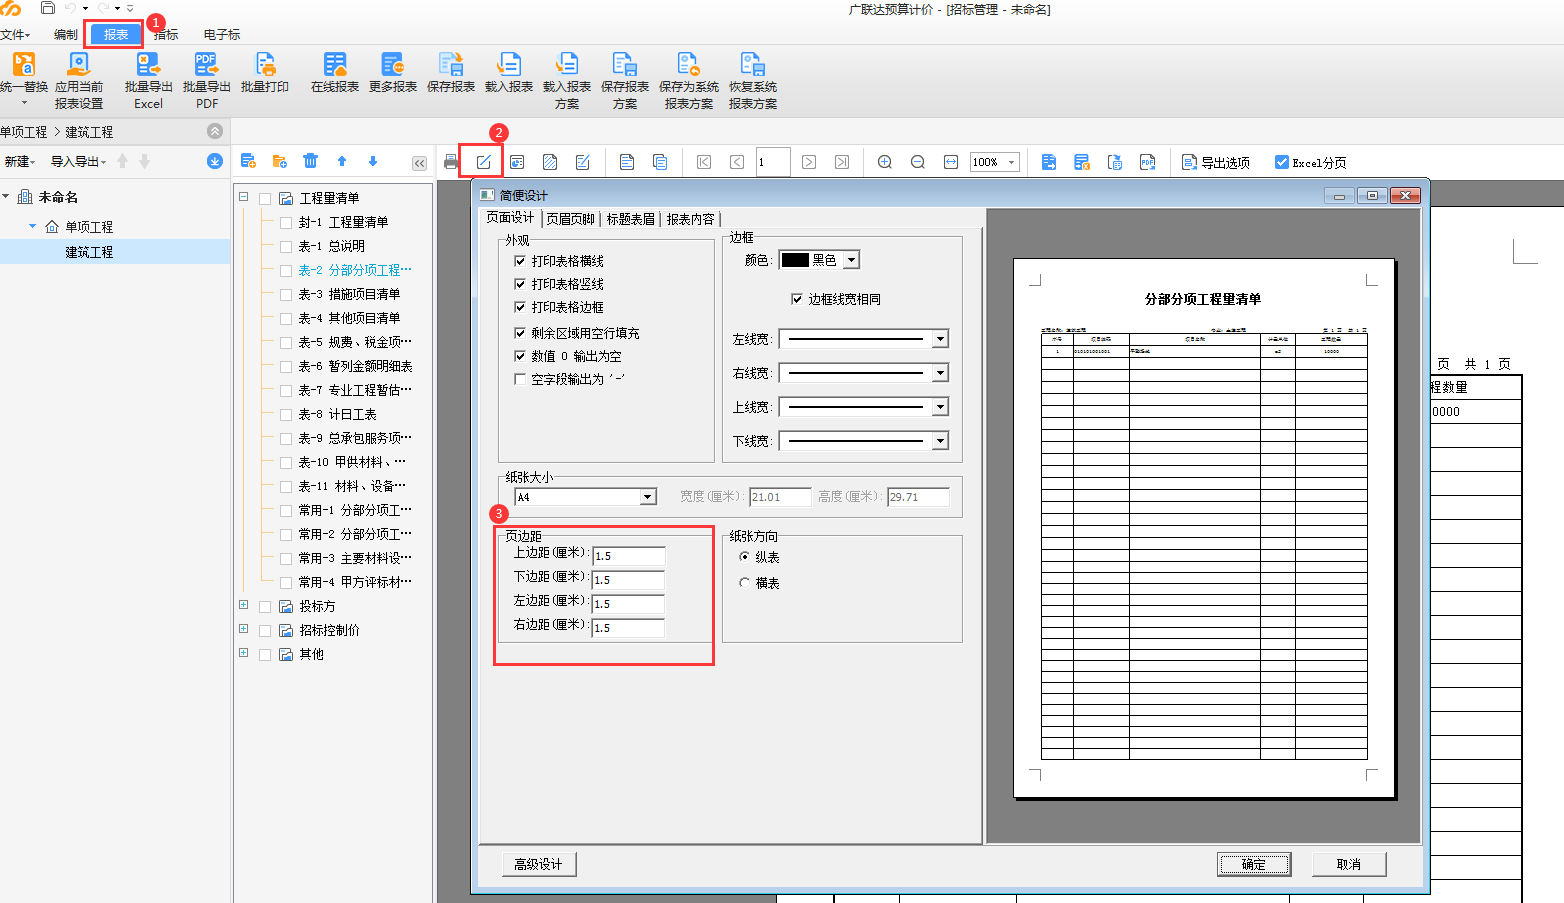This screenshot has width=1564, height=903.
Task: Open 下线宽 line width dropdown
Action: click(x=940, y=441)
